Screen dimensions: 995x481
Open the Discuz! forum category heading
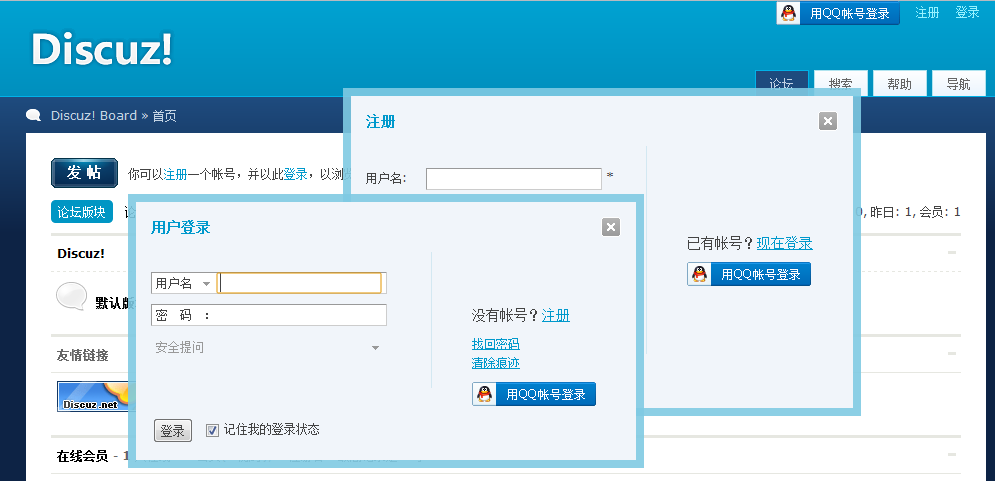coord(81,254)
